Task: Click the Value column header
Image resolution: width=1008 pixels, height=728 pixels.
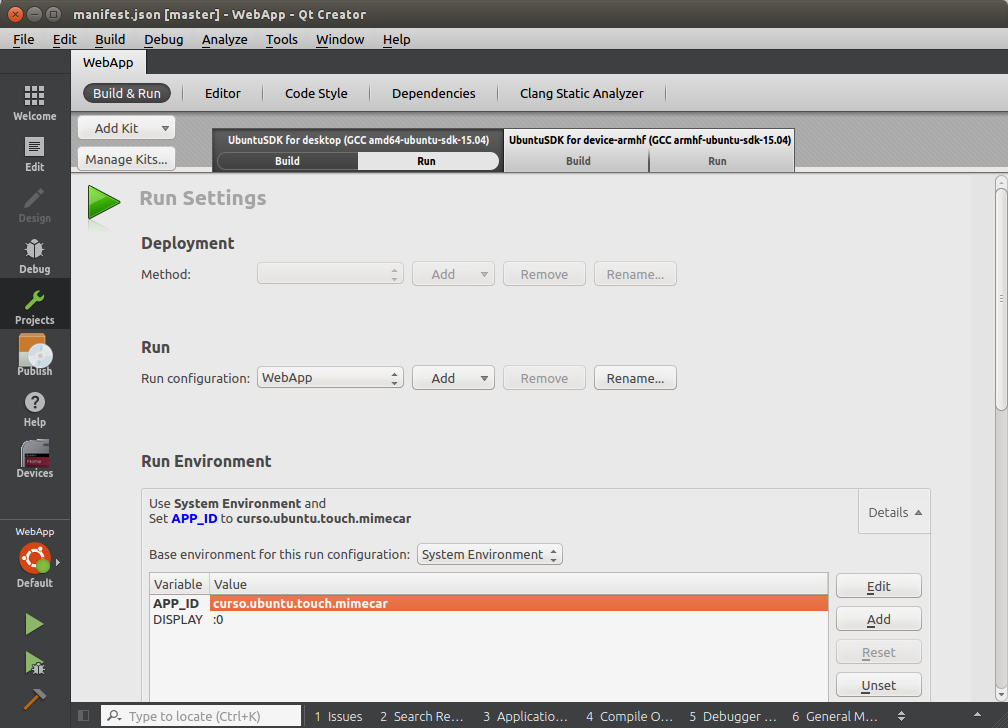Action: tap(518, 584)
